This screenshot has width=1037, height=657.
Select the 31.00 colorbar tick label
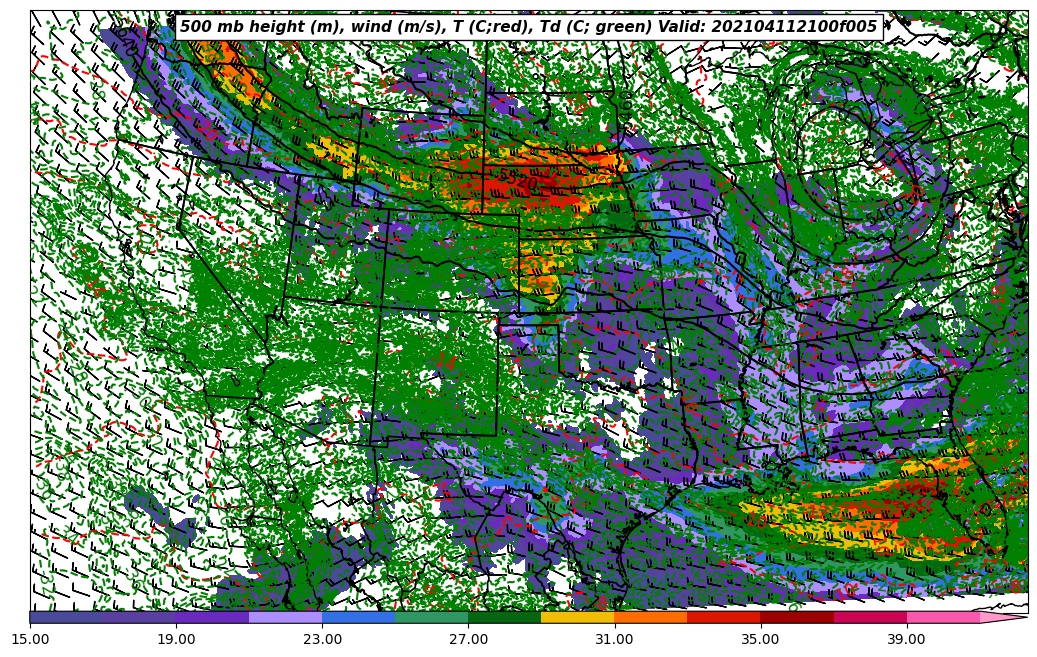coord(614,638)
